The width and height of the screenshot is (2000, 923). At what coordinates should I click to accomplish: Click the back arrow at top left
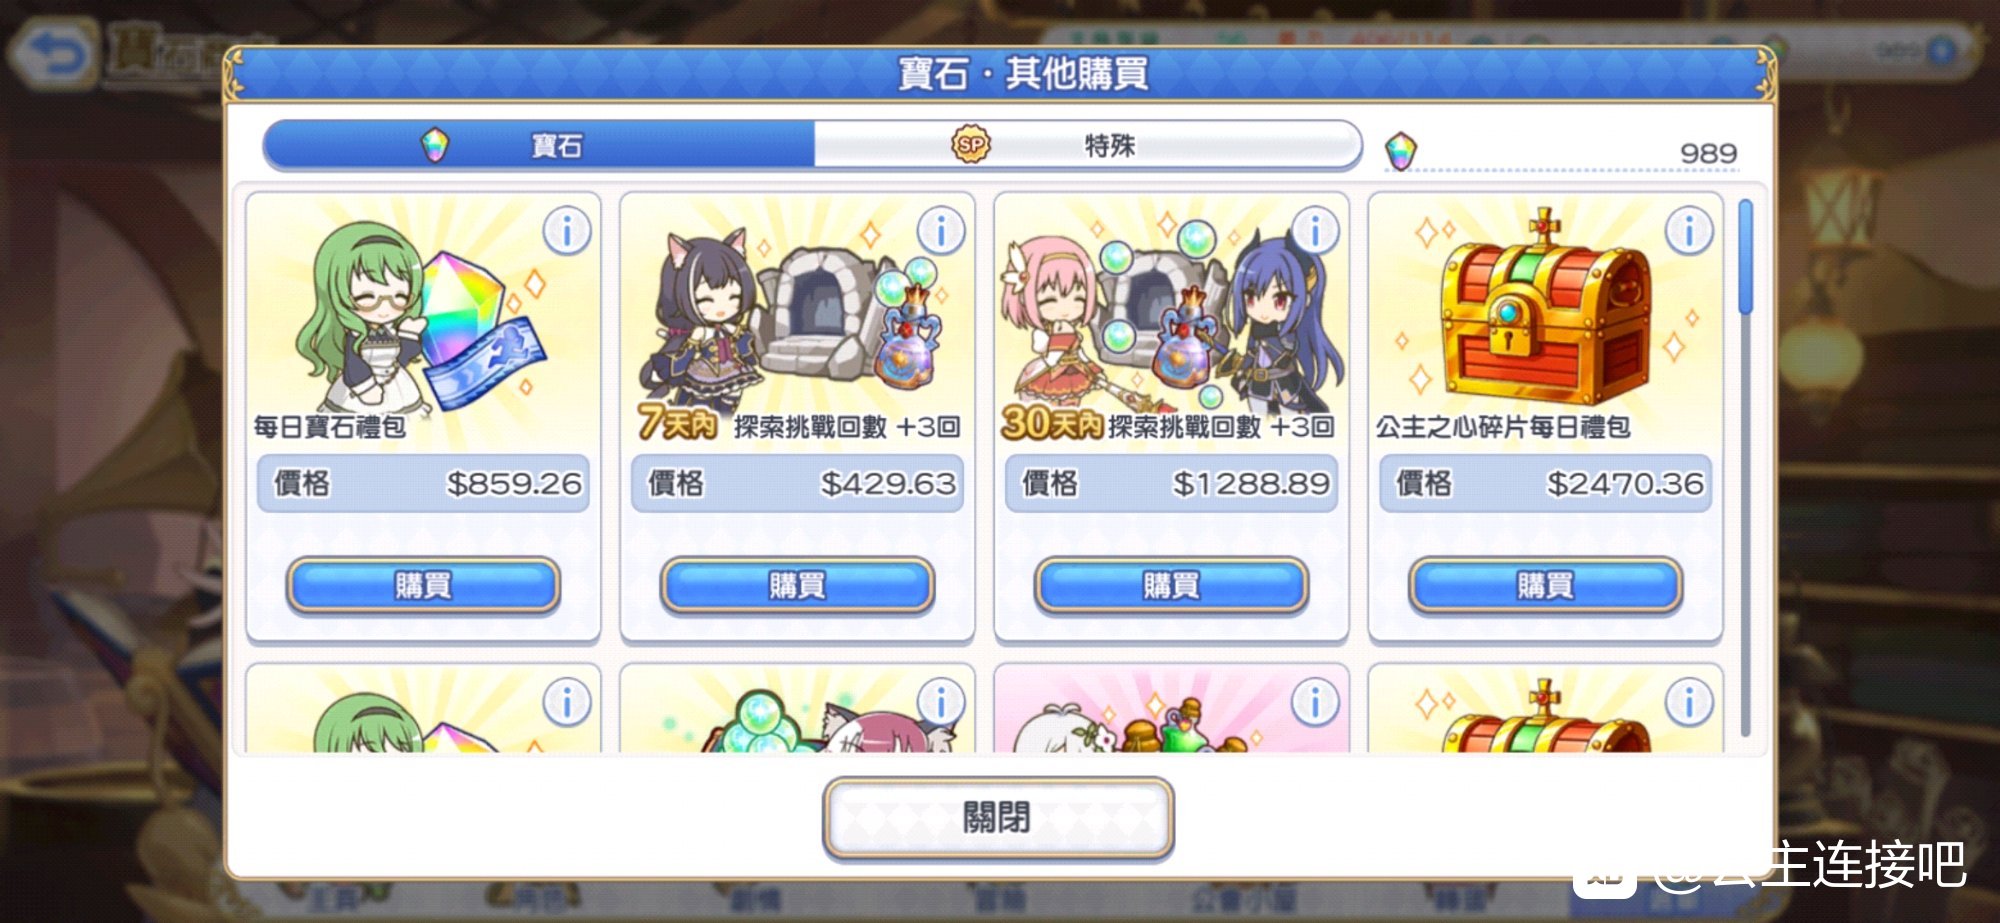pyautogui.click(x=56, y=54)
